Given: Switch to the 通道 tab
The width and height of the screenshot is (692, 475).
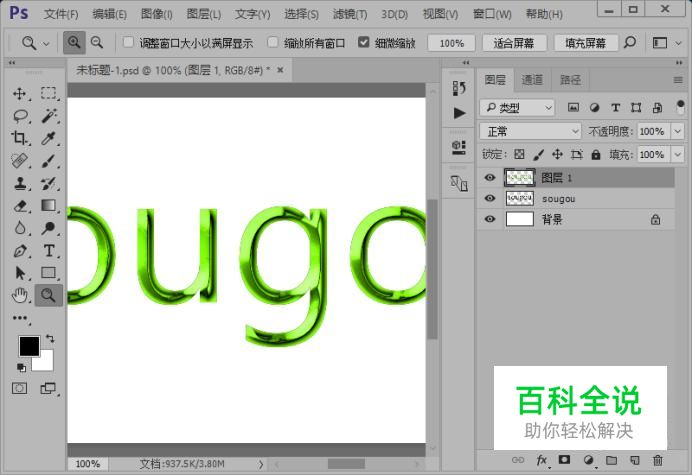Looking at the screenshot, I should click(532, 79).
